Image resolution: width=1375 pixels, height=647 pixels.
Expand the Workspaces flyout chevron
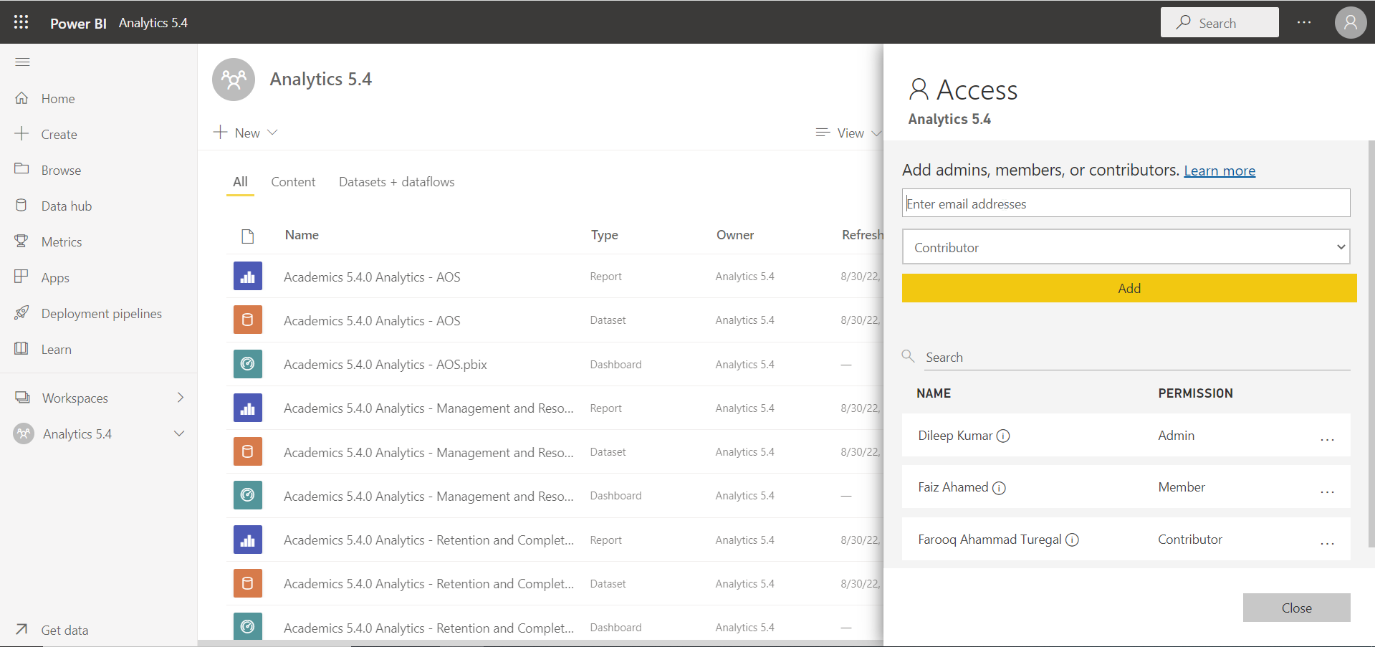180,398
